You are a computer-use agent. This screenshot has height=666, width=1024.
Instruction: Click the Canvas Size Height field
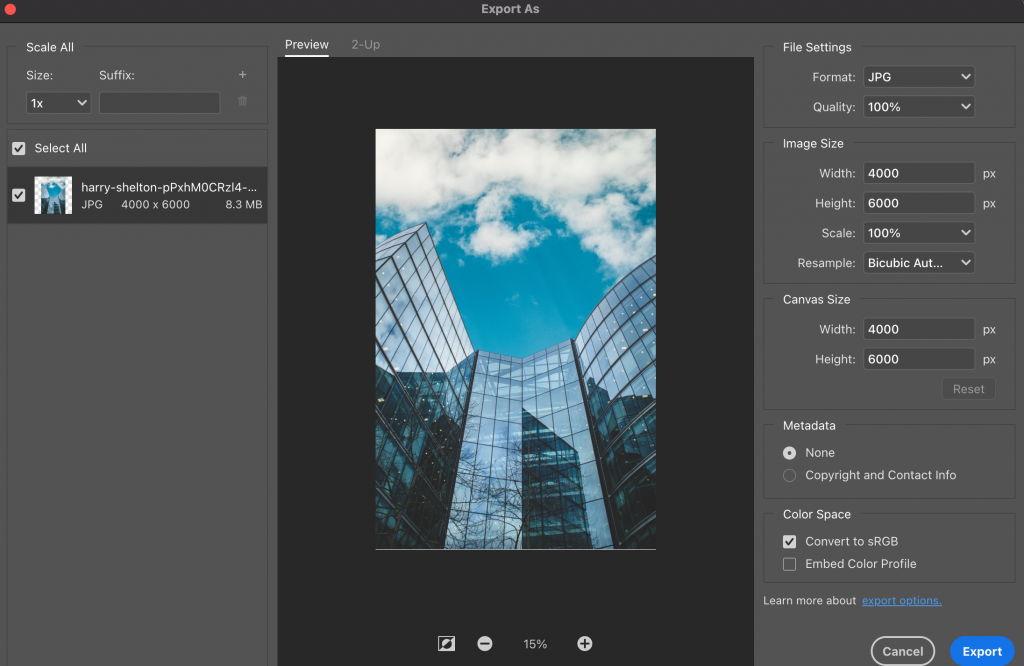pyautogui.click(x=919, y=359)
